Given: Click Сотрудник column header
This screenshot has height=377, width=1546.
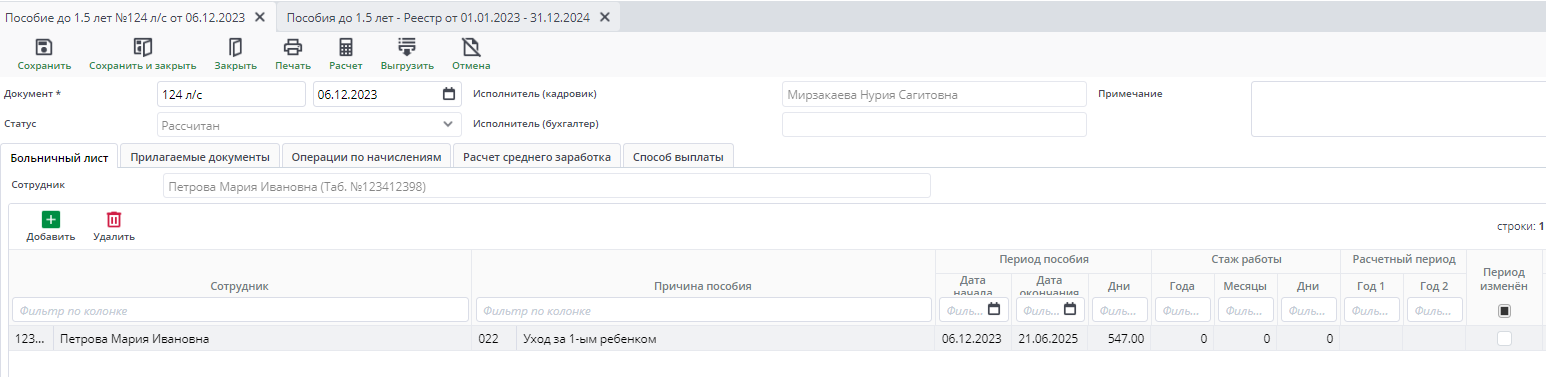Looking at the screenshot, I should point(239,286).
